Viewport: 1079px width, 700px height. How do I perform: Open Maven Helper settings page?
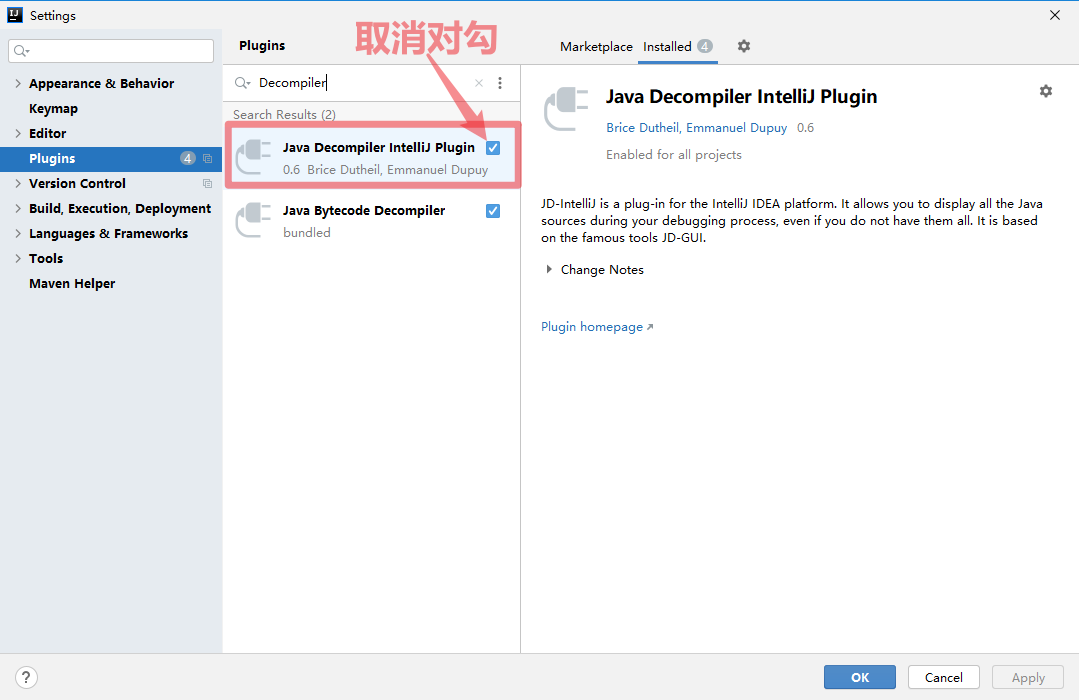(72, 284)
